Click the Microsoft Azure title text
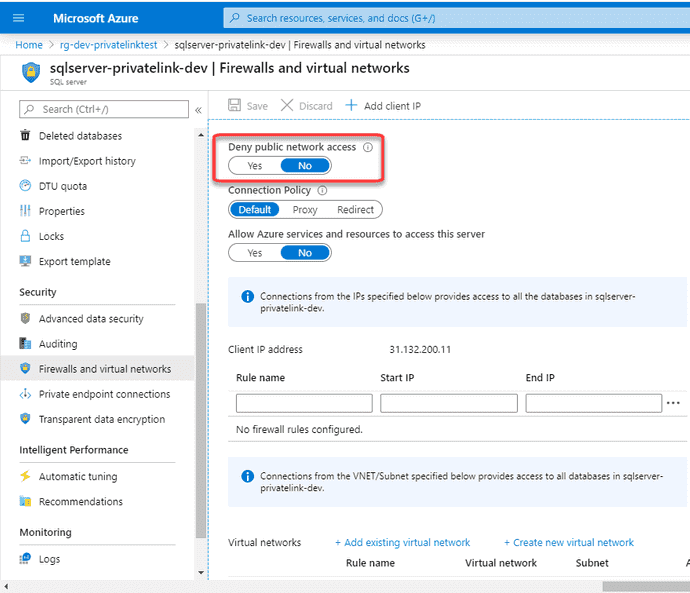Screen dimensions: 690x593 95,18
